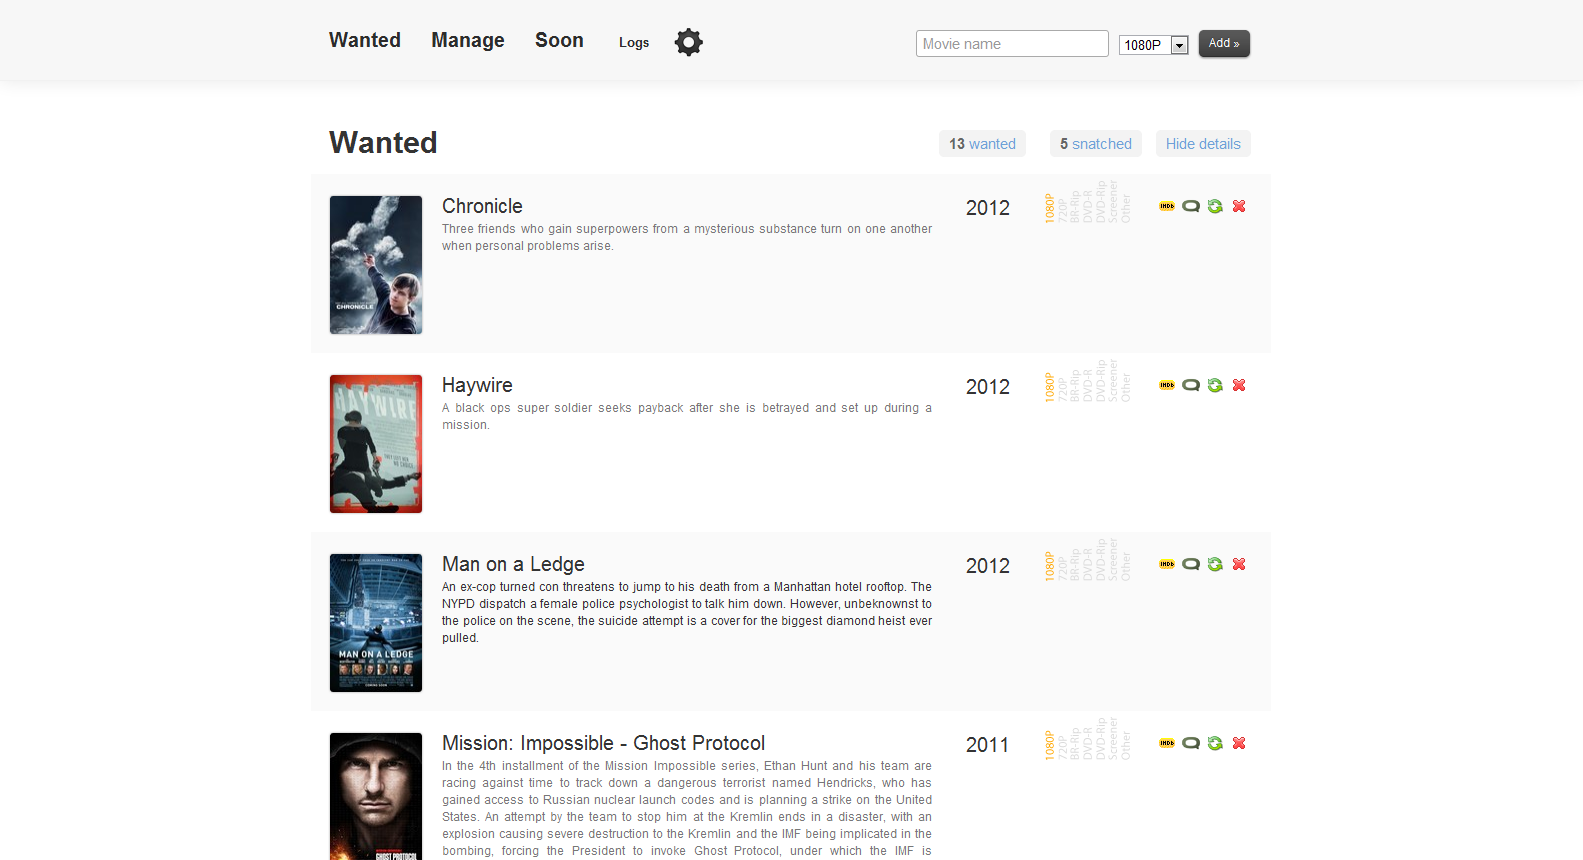
Task: View the Logs page
Action: pyautogui.click(x=634, y=42)
